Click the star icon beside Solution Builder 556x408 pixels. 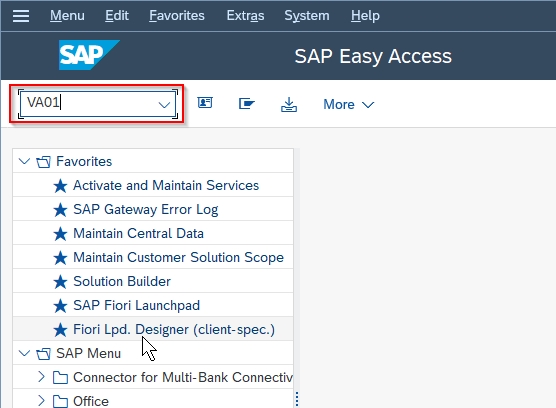pyautogui.click(x=60, y=282)
